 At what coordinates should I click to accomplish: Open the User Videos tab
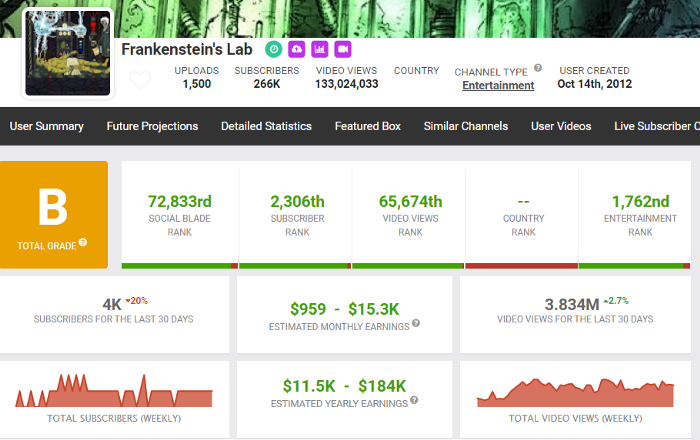[x=561, y=126]
